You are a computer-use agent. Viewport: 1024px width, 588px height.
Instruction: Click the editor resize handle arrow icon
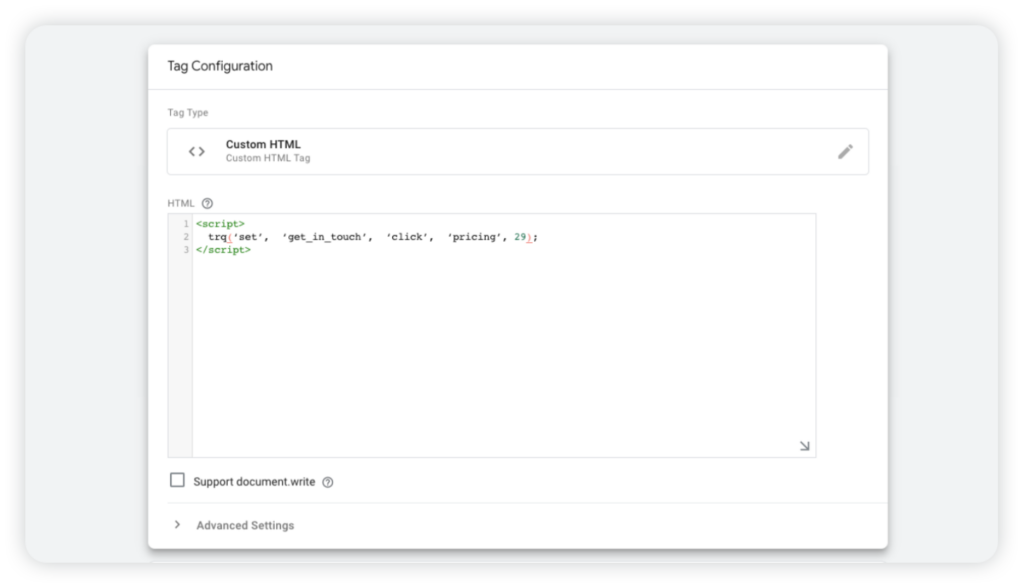tap(803, 447)
